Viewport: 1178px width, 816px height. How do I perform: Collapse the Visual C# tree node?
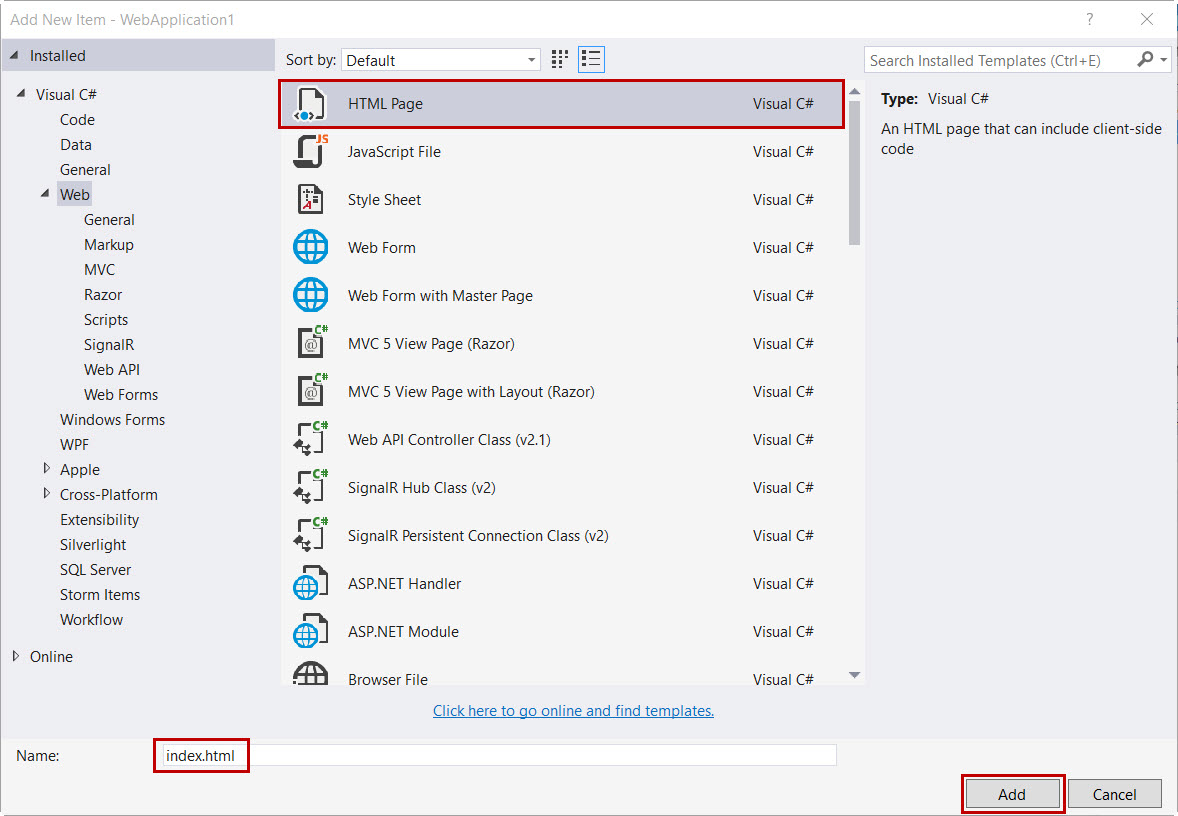point(20,94)
